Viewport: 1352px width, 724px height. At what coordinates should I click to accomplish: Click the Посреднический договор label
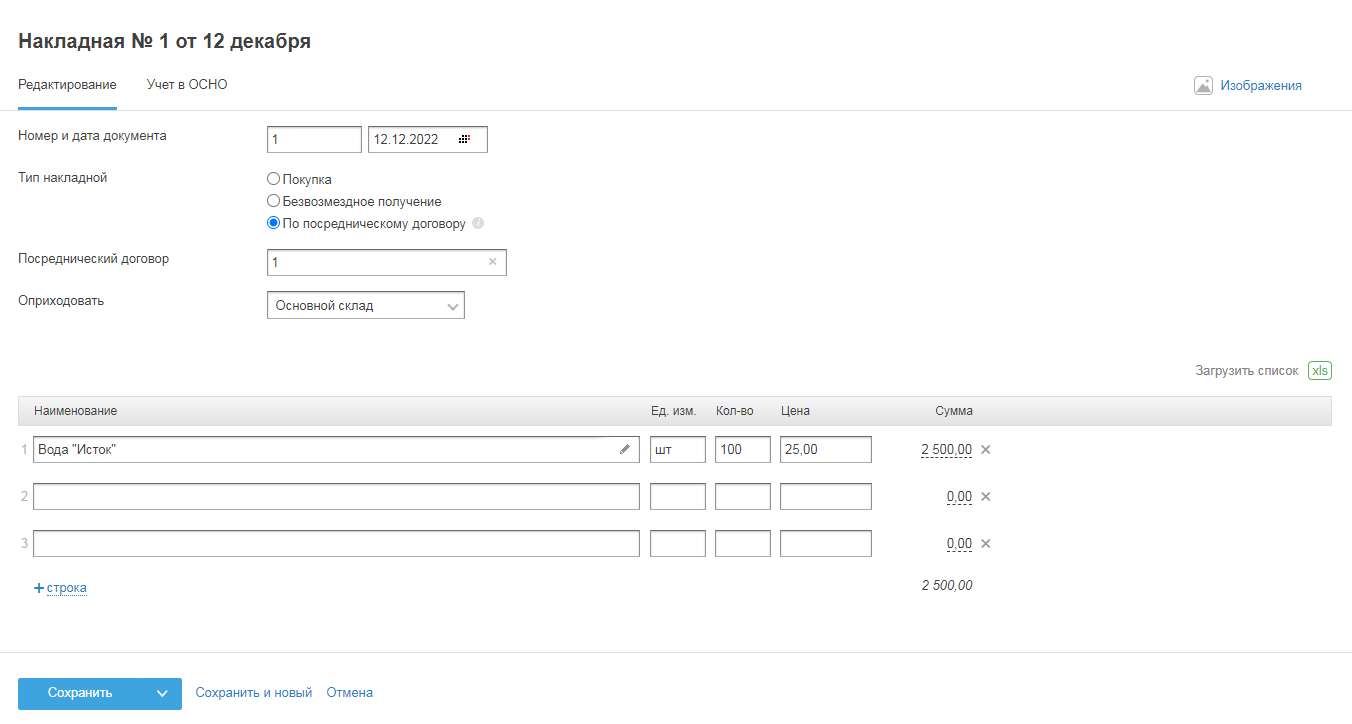(94, 258)
